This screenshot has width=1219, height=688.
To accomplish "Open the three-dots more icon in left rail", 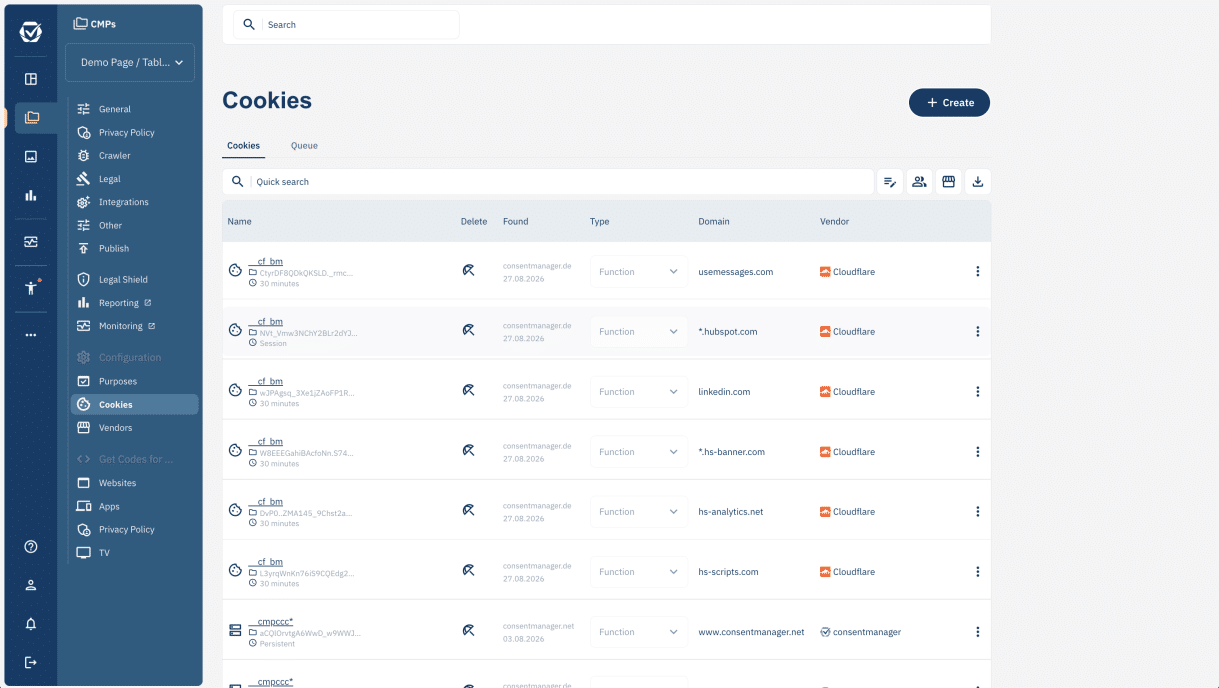I will [x=31, y=335].
